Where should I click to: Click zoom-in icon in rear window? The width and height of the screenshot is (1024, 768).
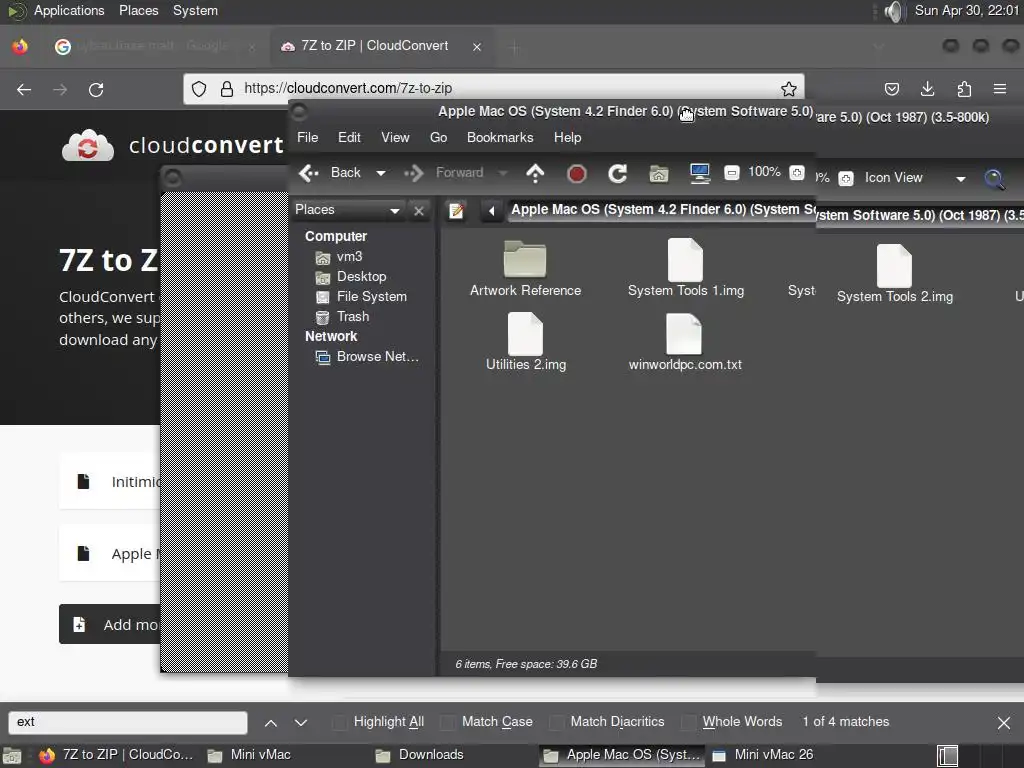coord(846,178)
